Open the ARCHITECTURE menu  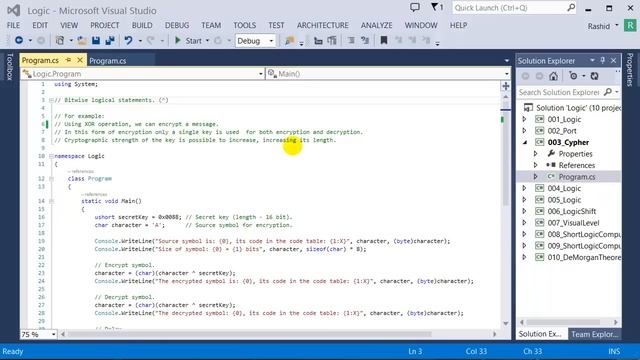(x=322, y=25)
